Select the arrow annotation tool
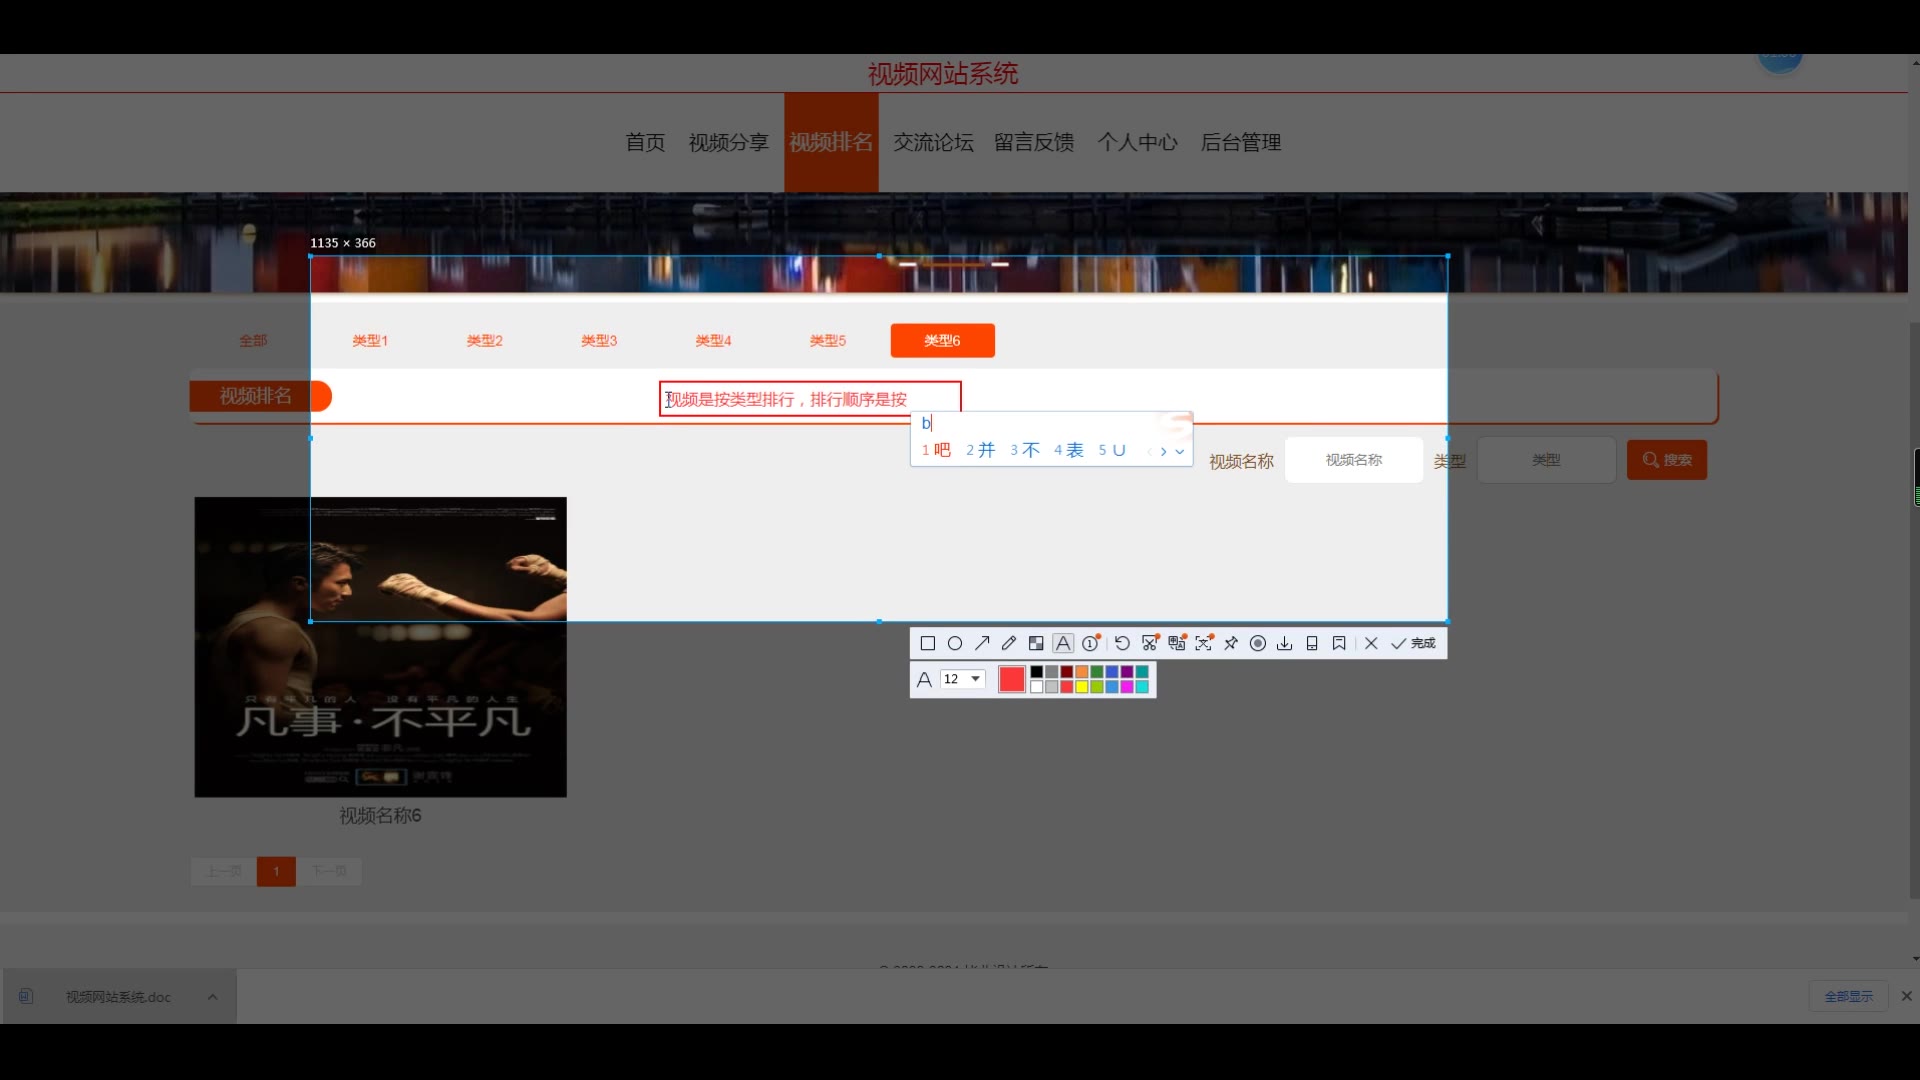Image resolution: width=1920 pixels, height=1080 pixels. (982, 643)
